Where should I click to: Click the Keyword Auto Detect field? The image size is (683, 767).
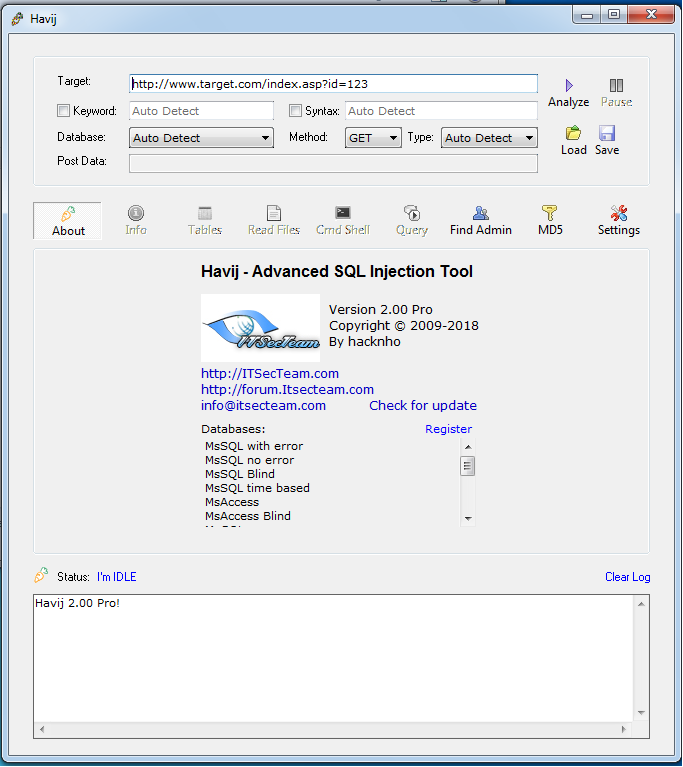click(201, 111)
